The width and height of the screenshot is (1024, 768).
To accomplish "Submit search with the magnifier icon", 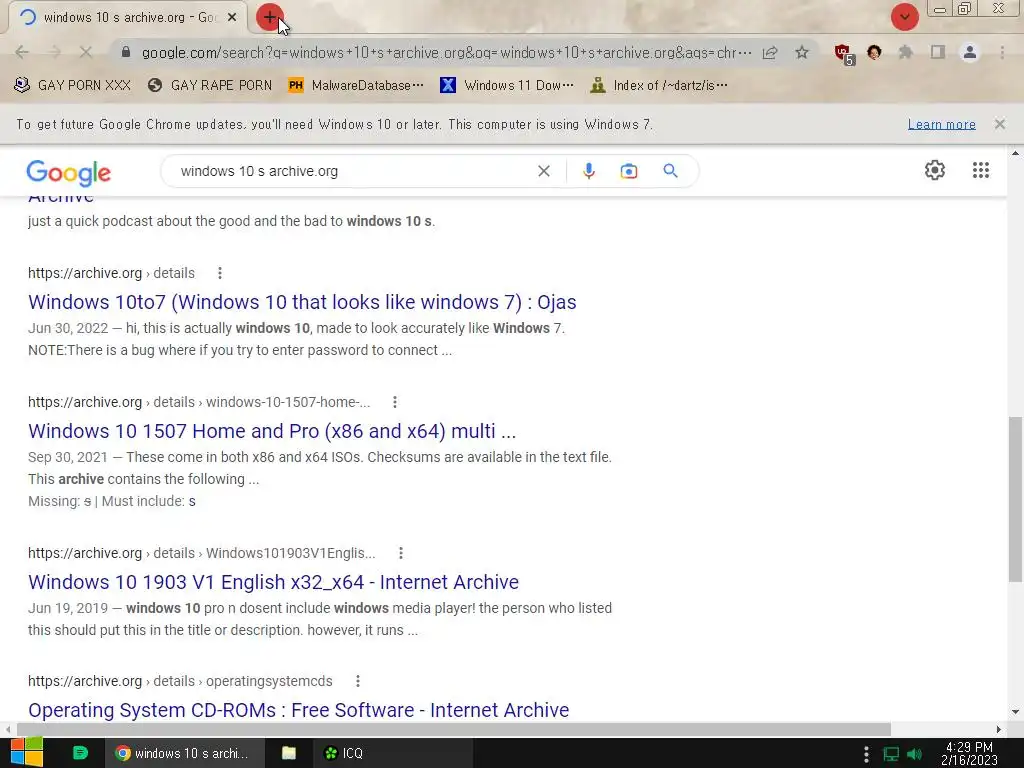I will point(670,171).
